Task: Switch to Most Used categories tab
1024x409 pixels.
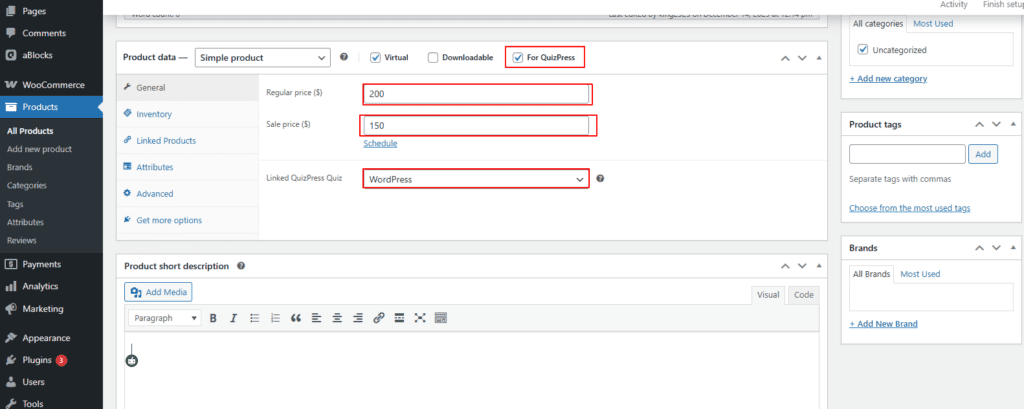Action: pyautogui.click(x=933, y=24)
